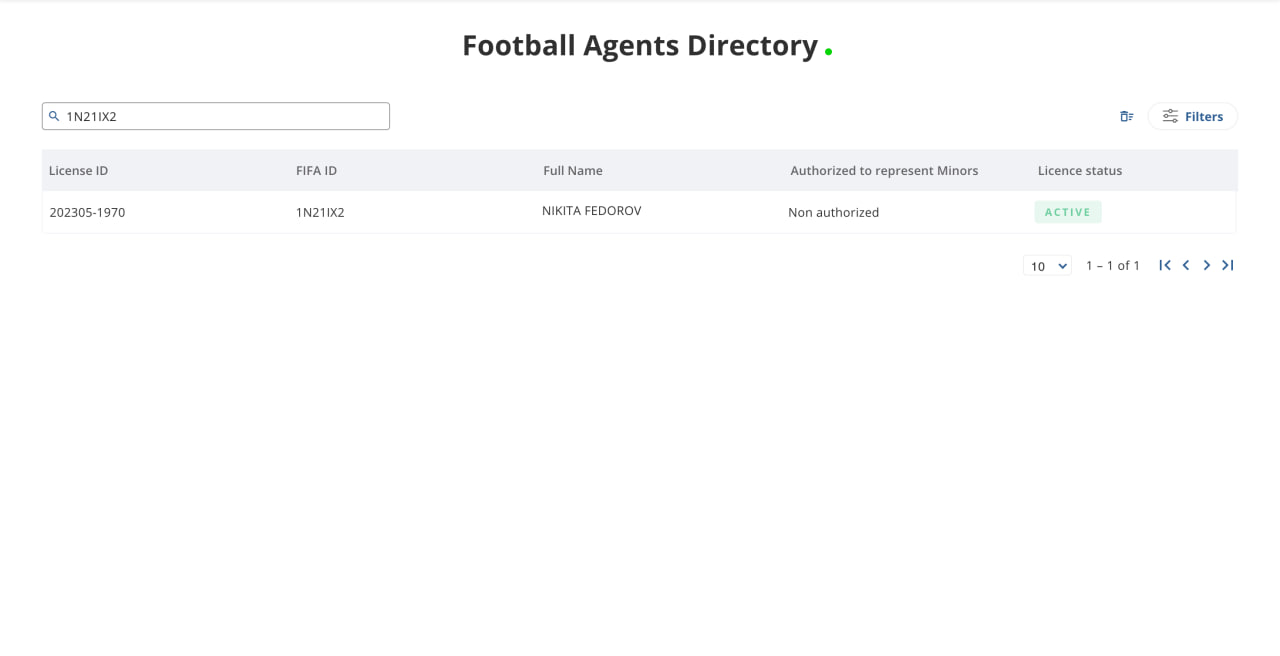The width and height of the screenshot is (1280, 656).
Task: Sort by License ID column header
Action: coord(78,171)
